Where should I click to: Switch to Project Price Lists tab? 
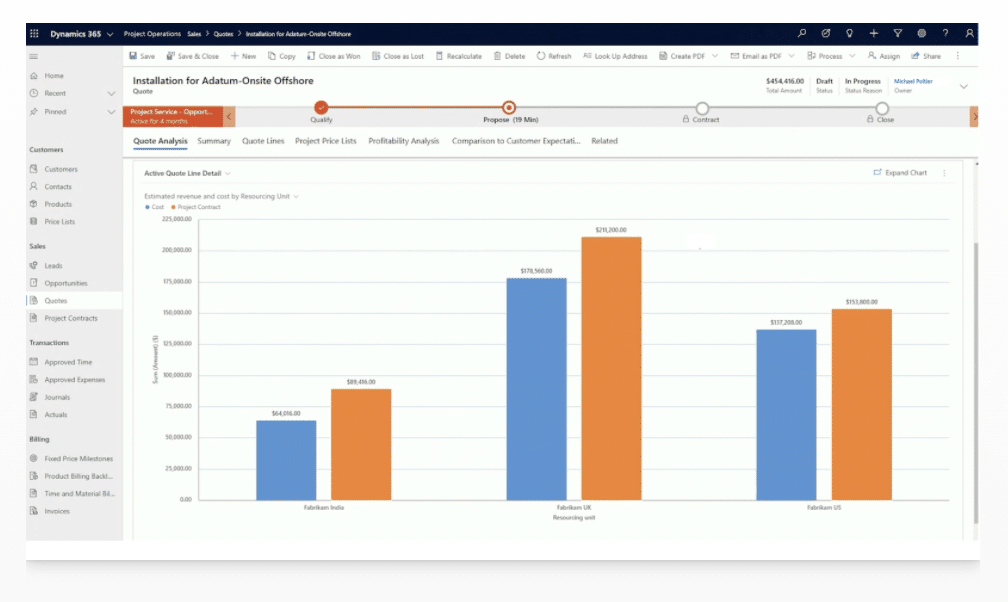pos(325,141)
